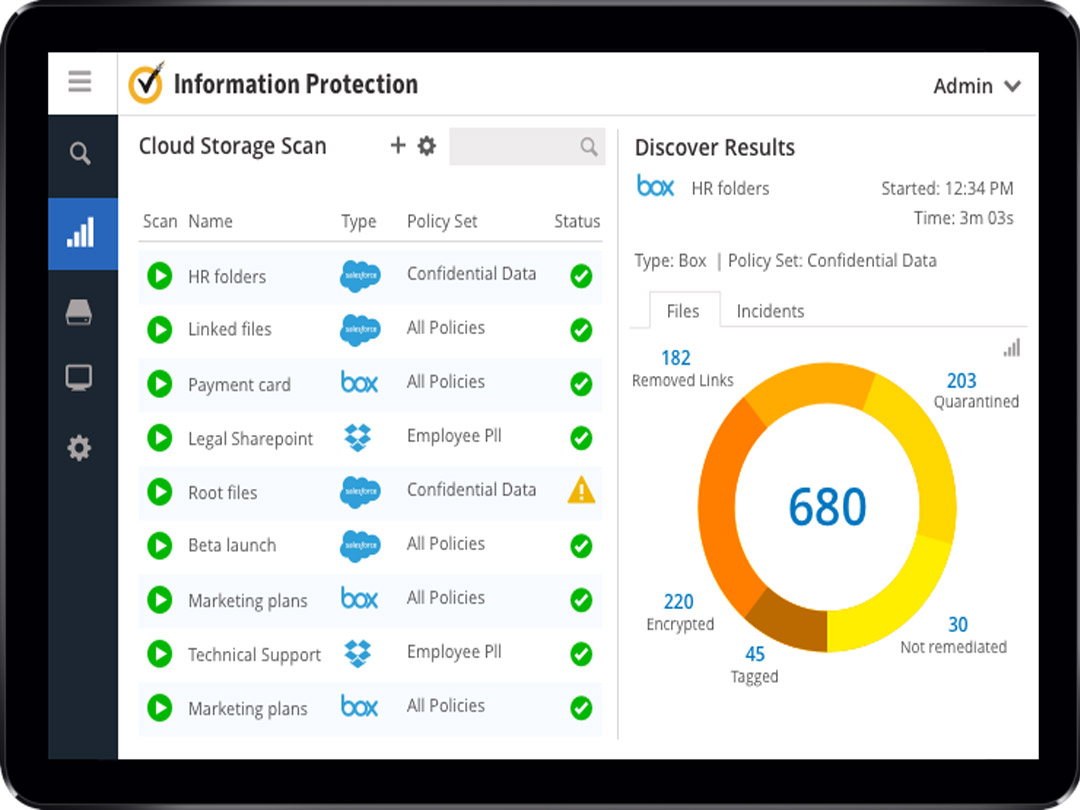Run the Technical Support scan
The image size is (1080, 810).
tap(160, 654)
